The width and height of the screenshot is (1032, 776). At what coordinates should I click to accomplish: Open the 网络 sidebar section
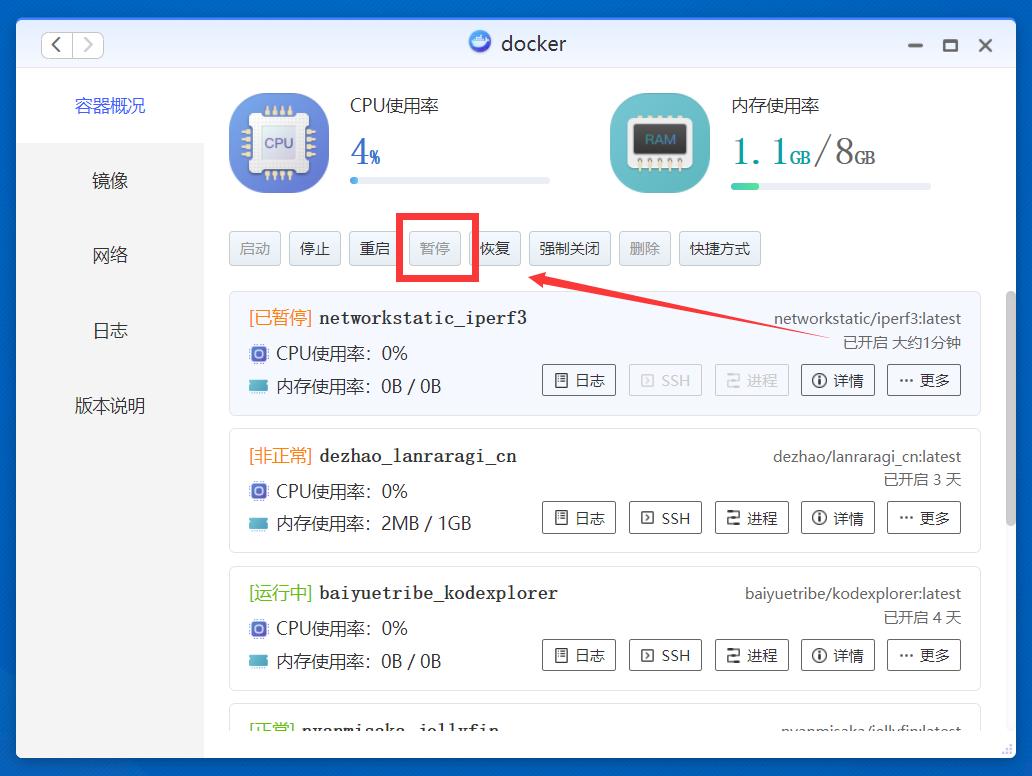pos(110,255)
